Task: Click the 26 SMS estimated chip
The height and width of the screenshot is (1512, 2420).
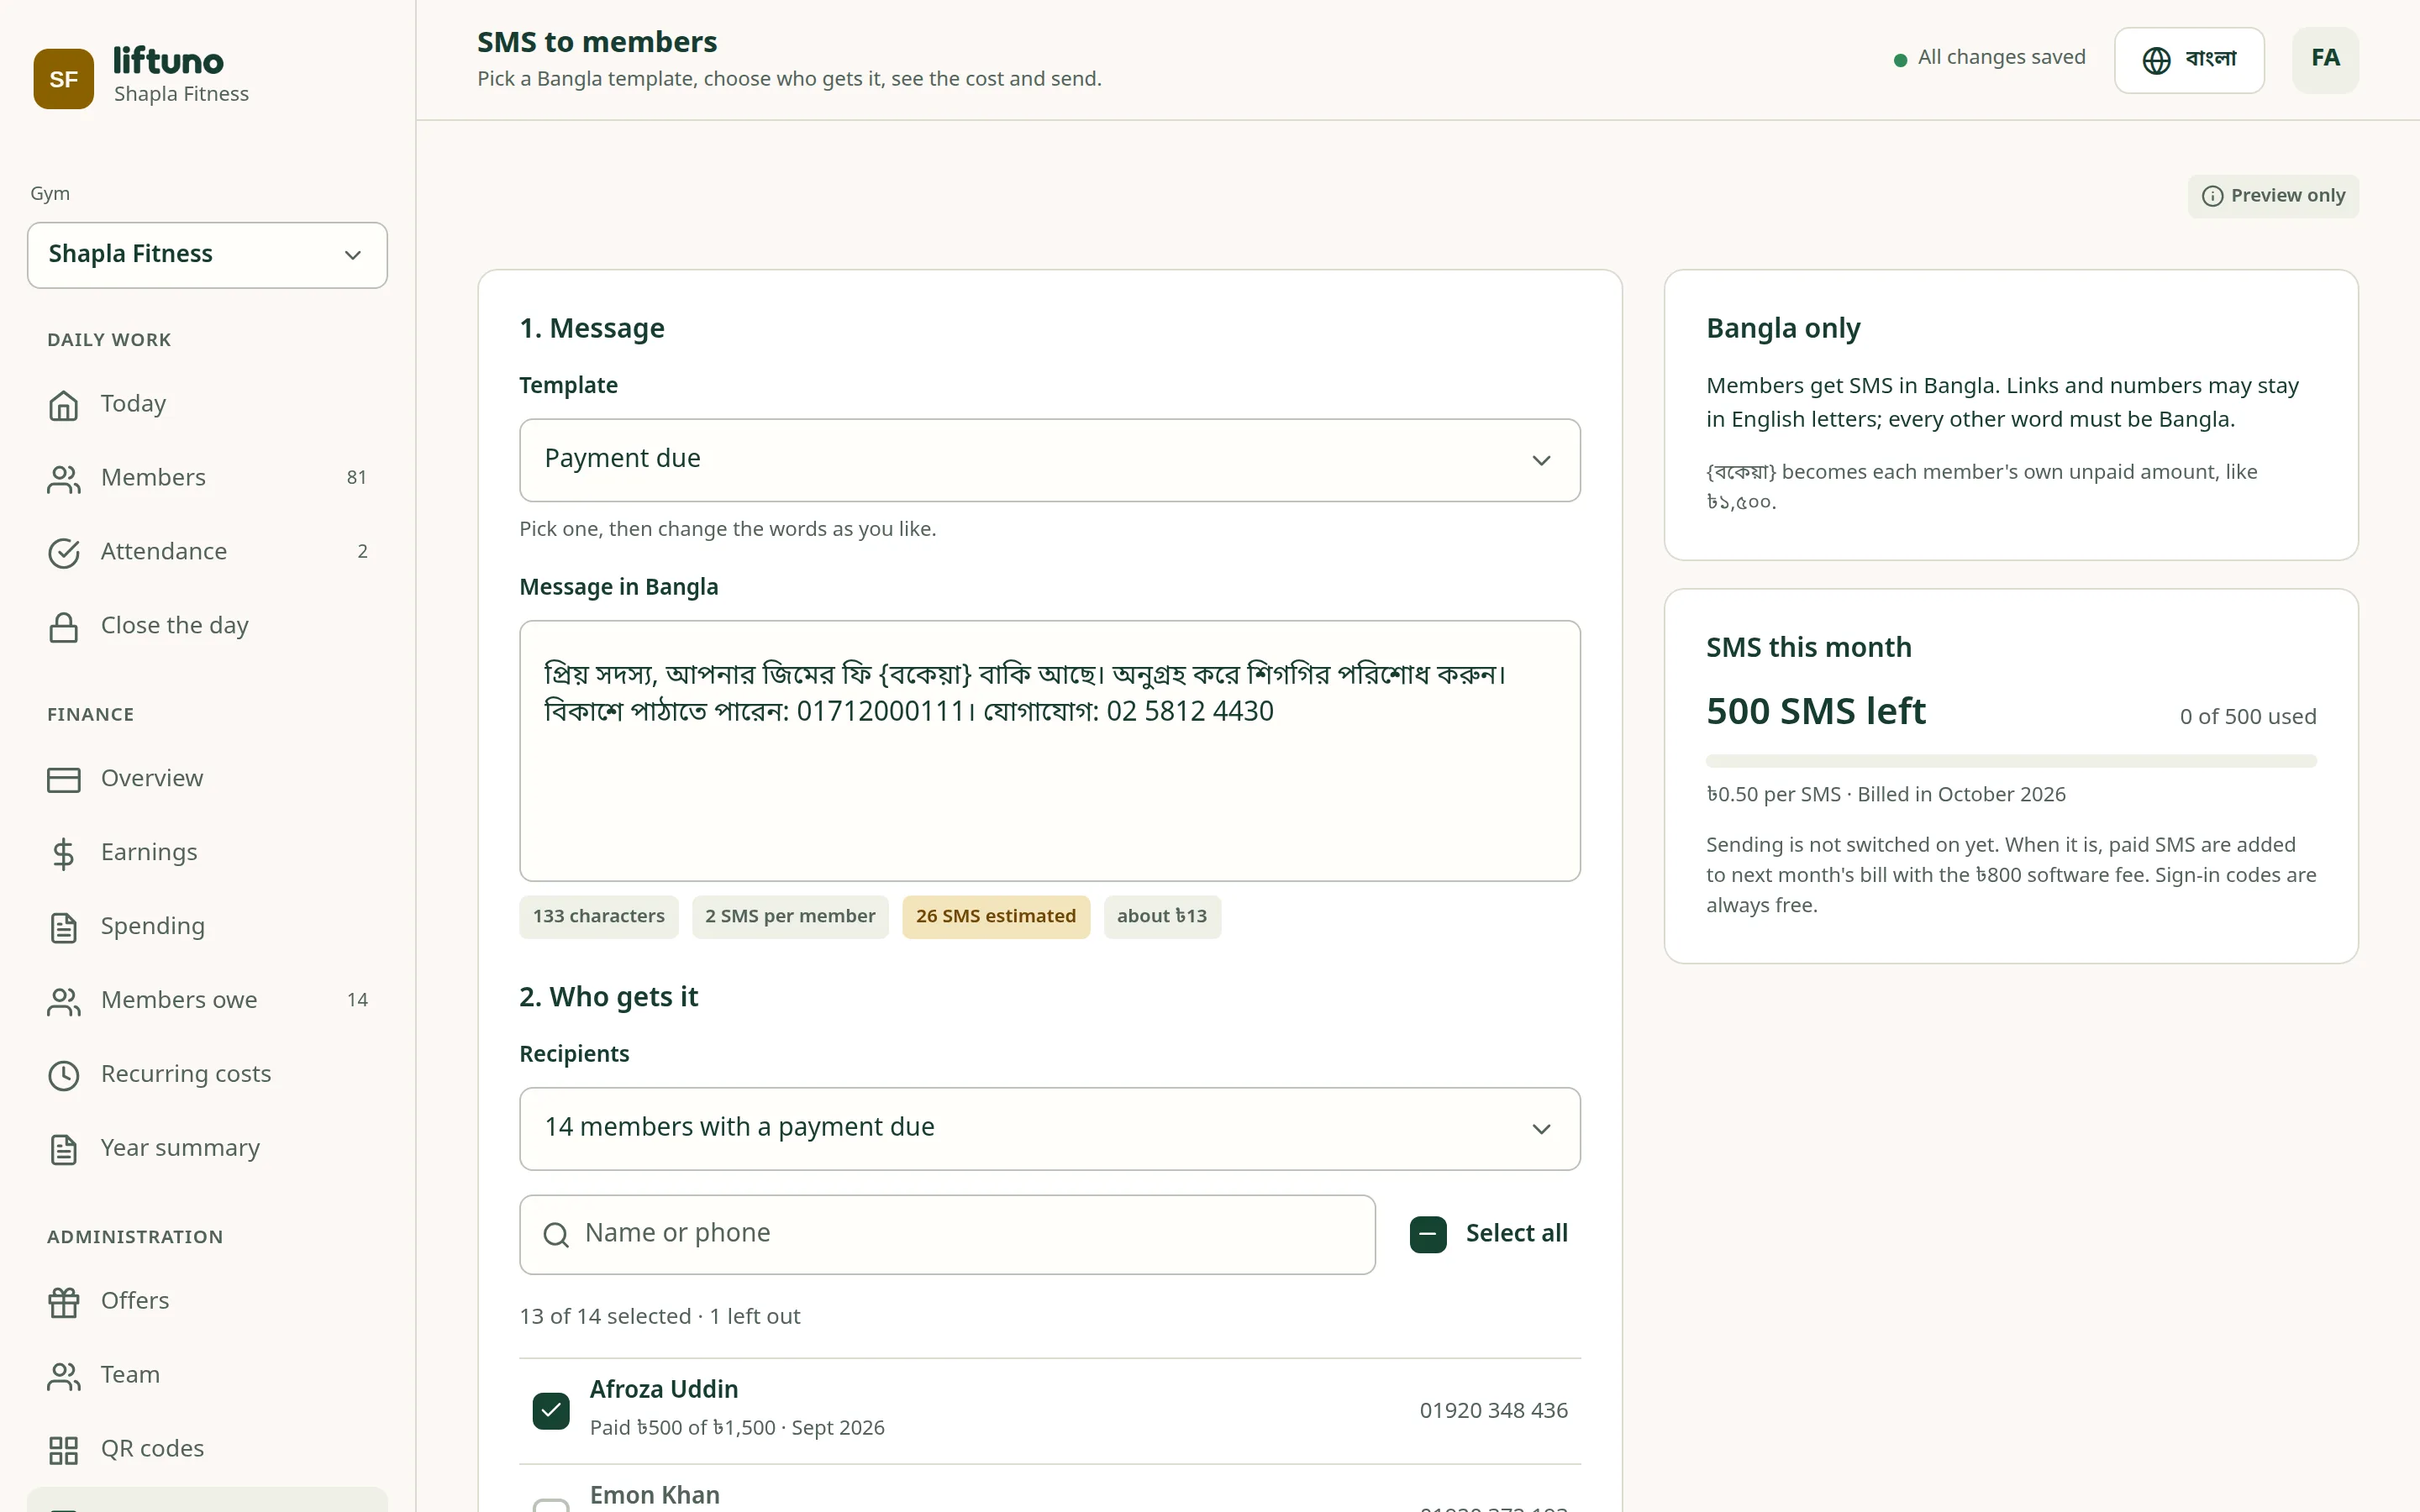Action: [x=996, y=917]
